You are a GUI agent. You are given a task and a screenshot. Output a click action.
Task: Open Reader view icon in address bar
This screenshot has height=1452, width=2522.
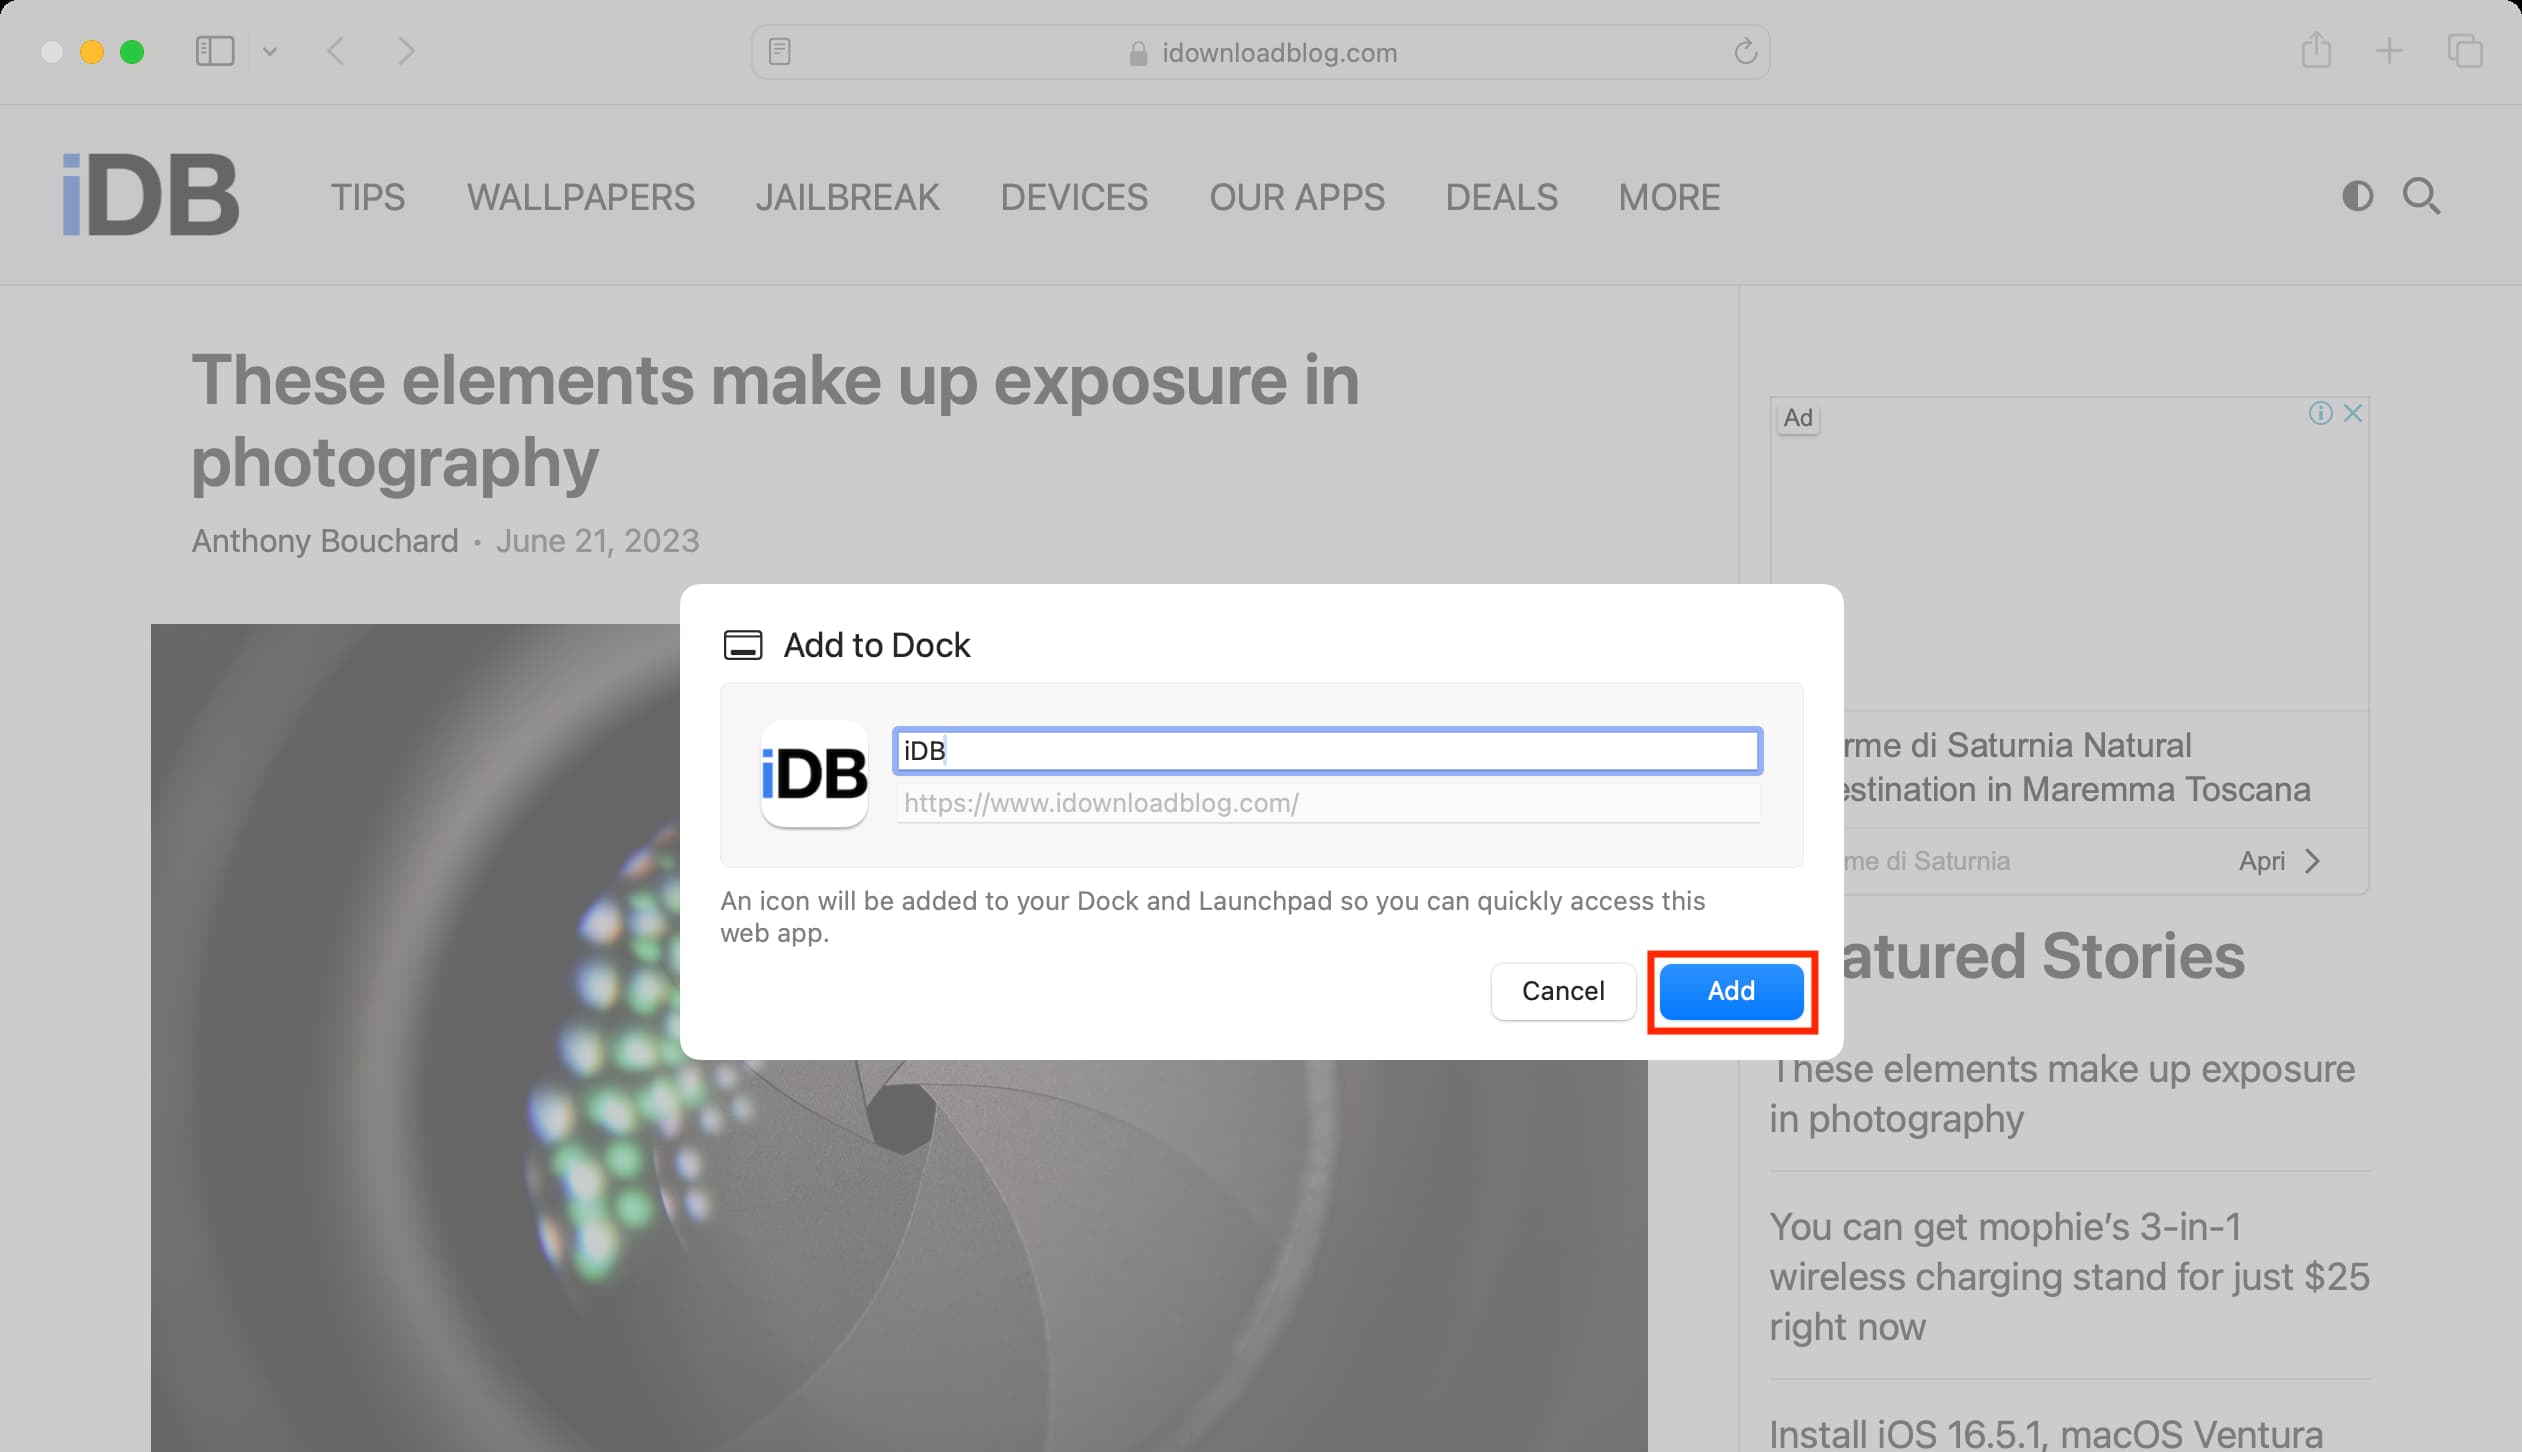(x=780, y=51)
